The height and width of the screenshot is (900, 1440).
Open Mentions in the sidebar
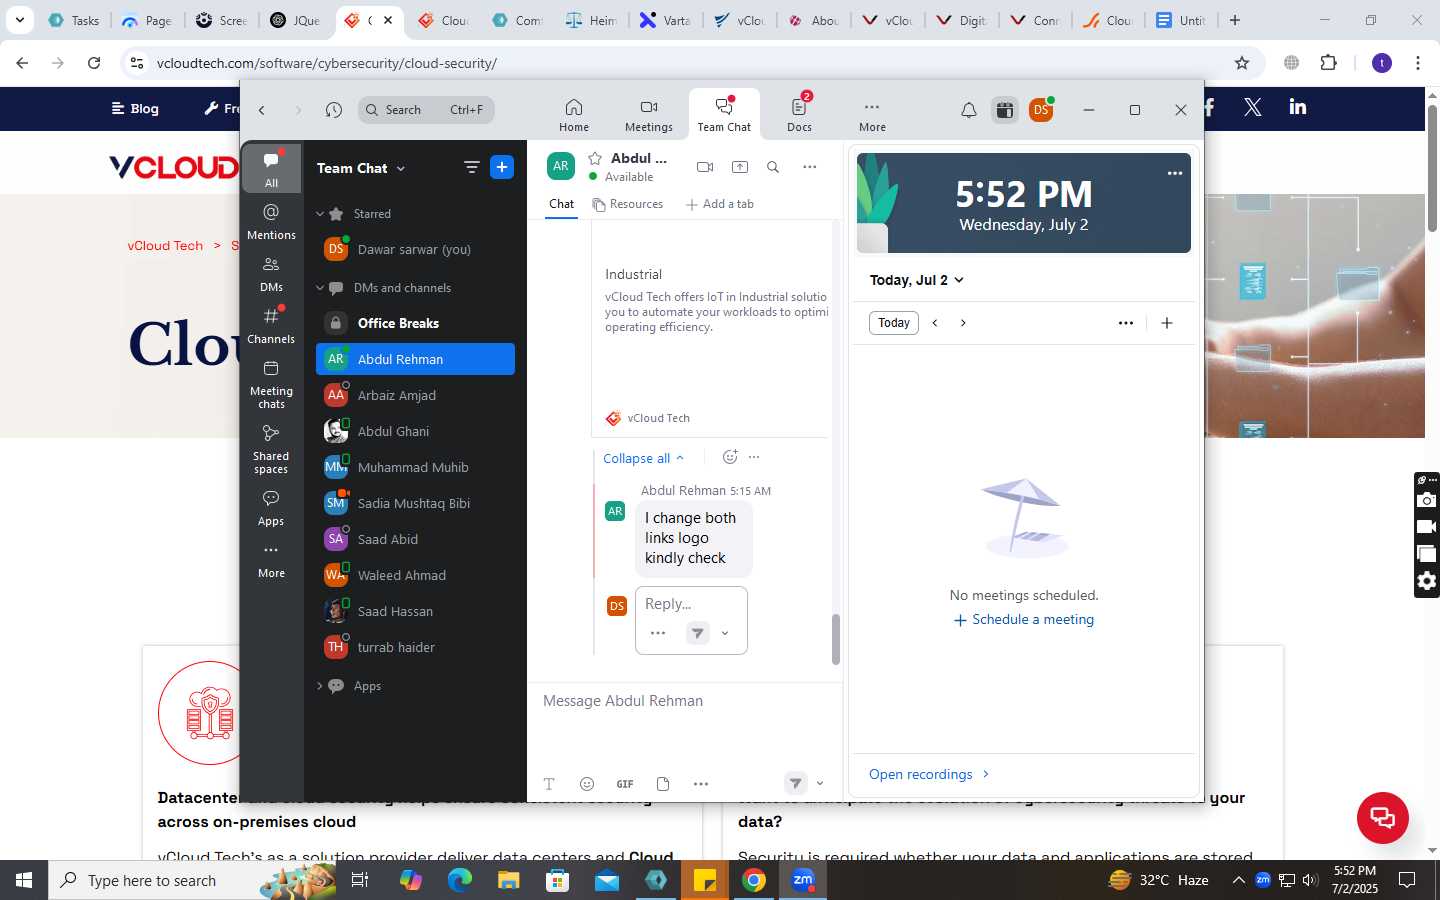coord(271,222)
